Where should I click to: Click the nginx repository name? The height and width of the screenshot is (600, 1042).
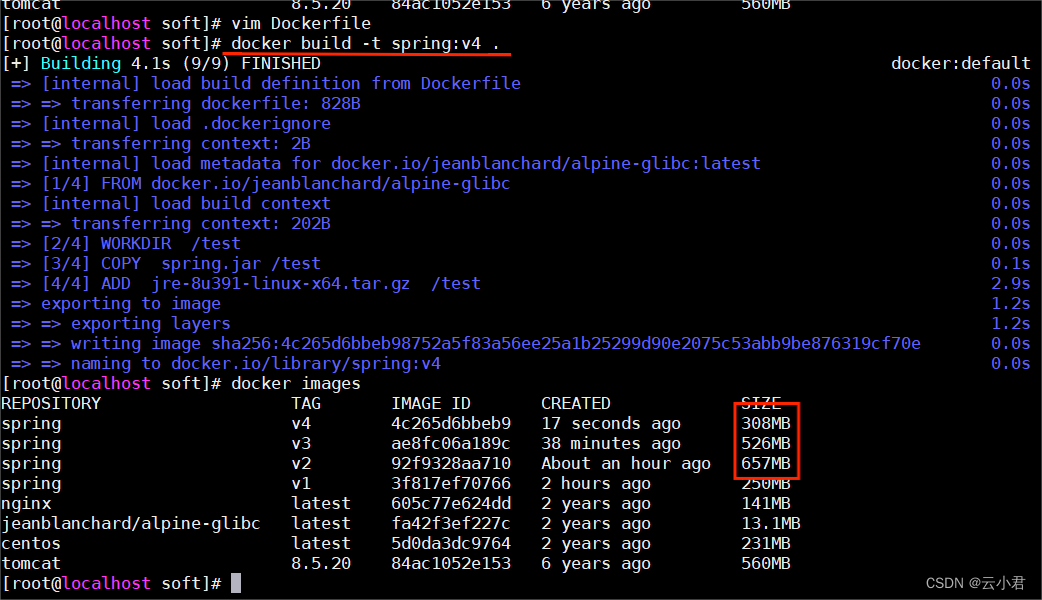(26, 504)
